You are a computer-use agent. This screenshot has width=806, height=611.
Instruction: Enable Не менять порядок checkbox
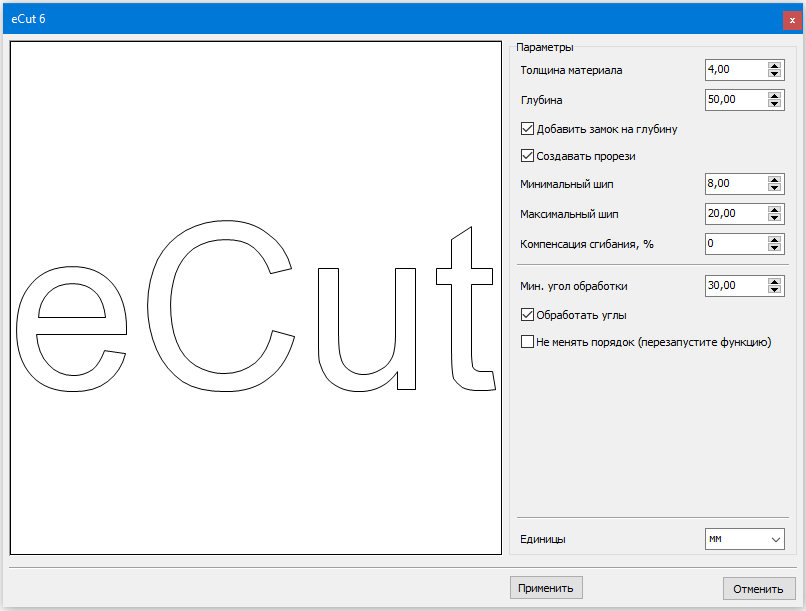pyautogui.click(x=528, y=342)
